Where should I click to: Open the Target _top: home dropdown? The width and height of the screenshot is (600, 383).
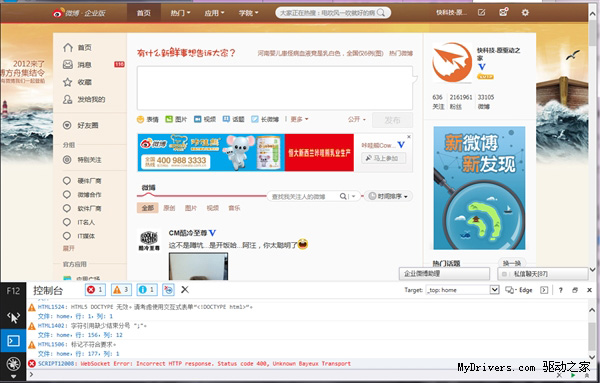pyautogui.click(x=463, y=290)
